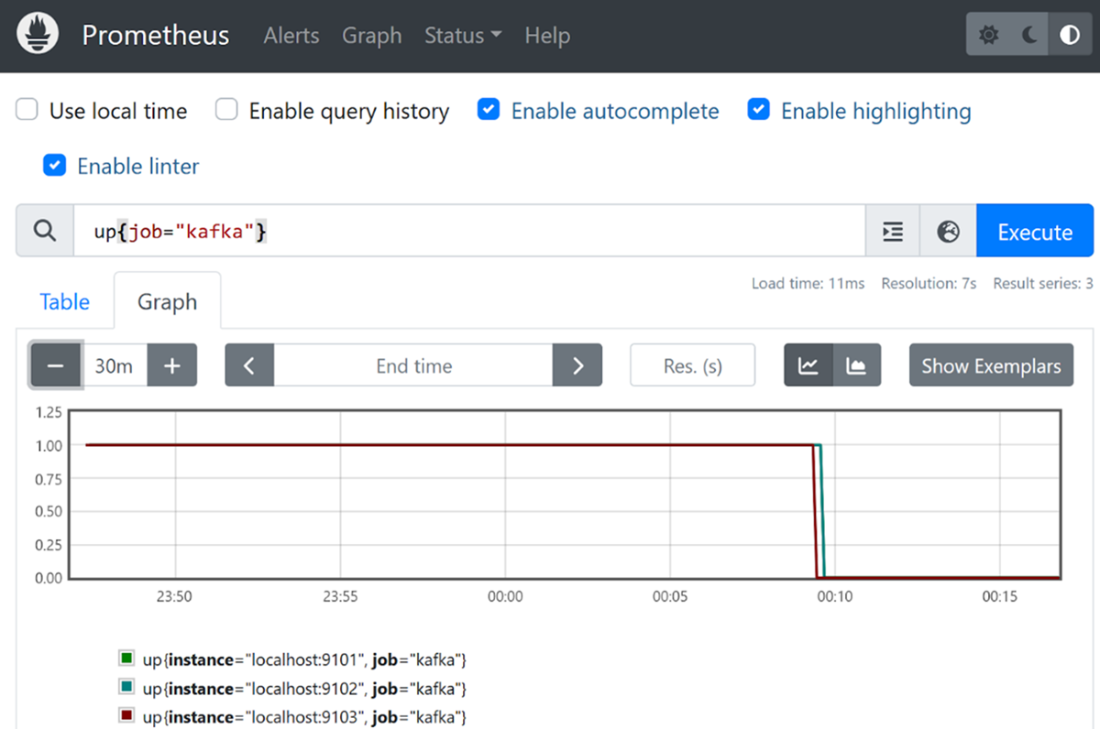Disable Enable autocomplete checkbox

(488, 109)
